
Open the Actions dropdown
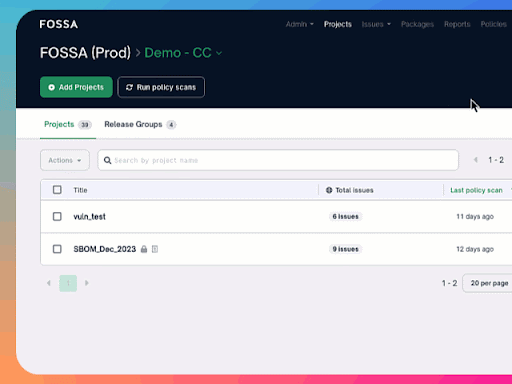point(65,160)
